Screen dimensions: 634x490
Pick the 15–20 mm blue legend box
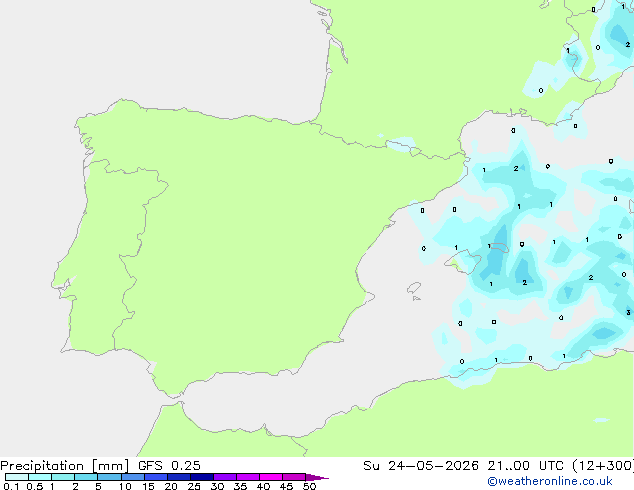point(155,477)
